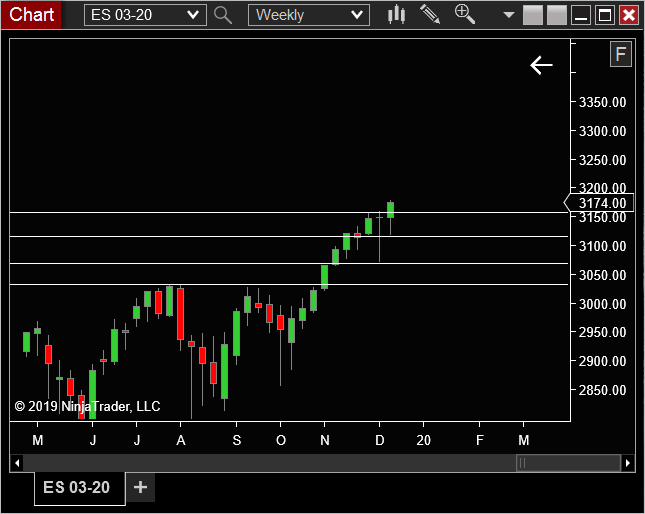Click the Chart title label
The image size is (645, 514).
pos(31,15)
